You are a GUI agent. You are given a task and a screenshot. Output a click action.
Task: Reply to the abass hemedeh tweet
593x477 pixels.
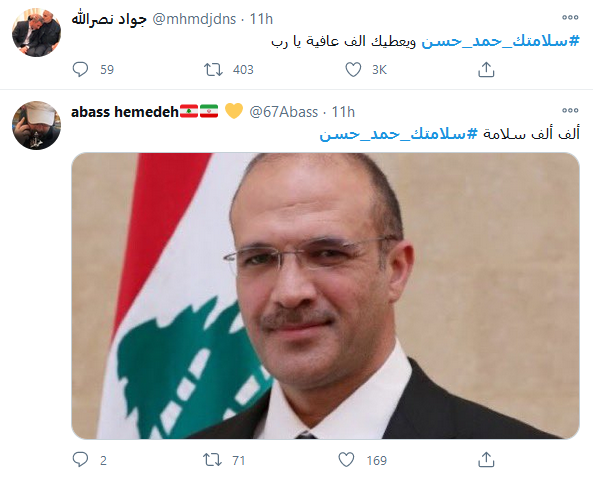80,460
